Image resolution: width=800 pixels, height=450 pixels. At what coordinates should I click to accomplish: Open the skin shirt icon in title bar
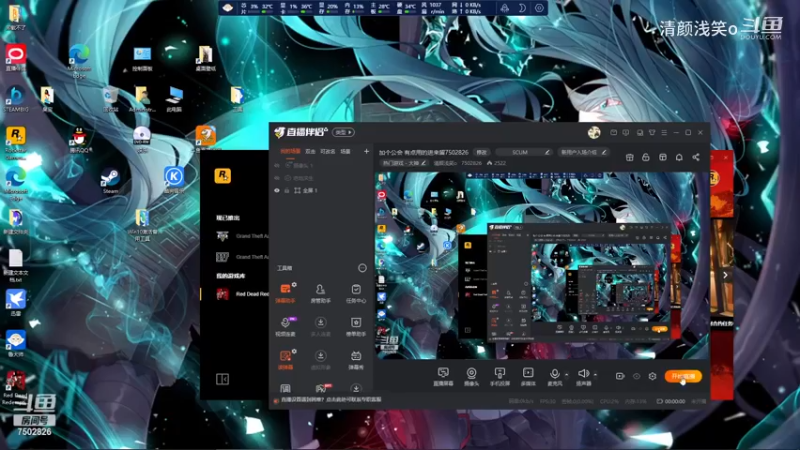pyautogui.click(x=652, y=133)
